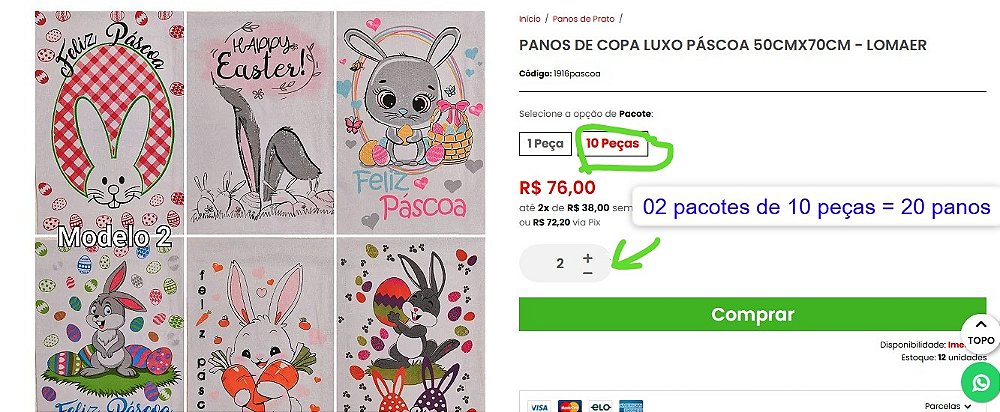Click the product title text
The image size is (1000, 412).
722,45
